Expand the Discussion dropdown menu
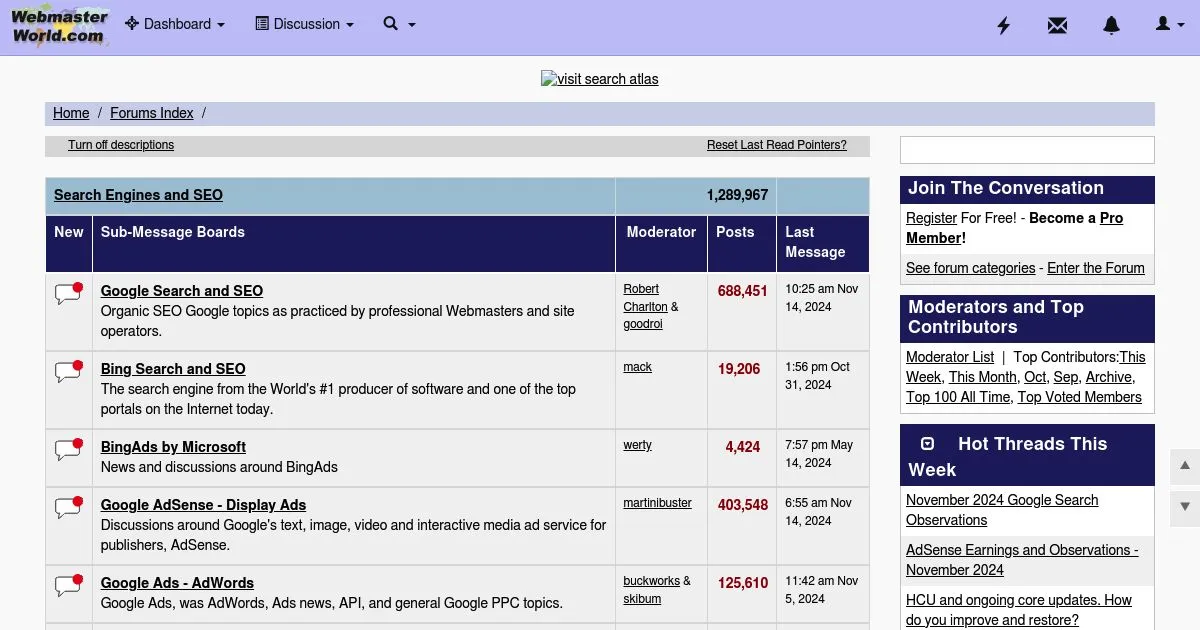 point(305,24)
